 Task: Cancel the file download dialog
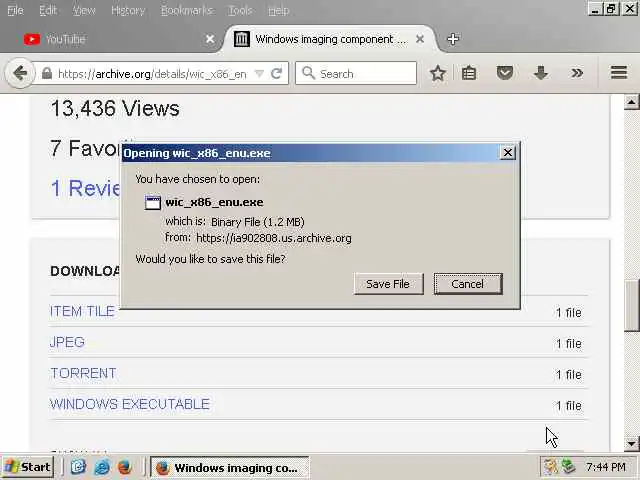[468, 284]
